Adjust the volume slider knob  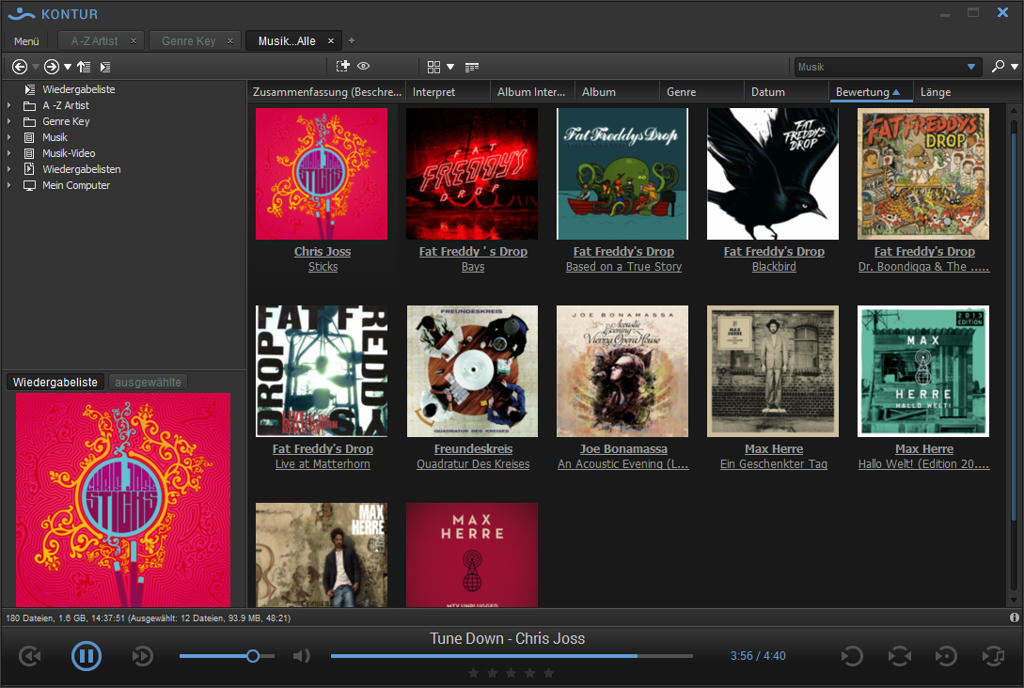[x=253, y=656]
